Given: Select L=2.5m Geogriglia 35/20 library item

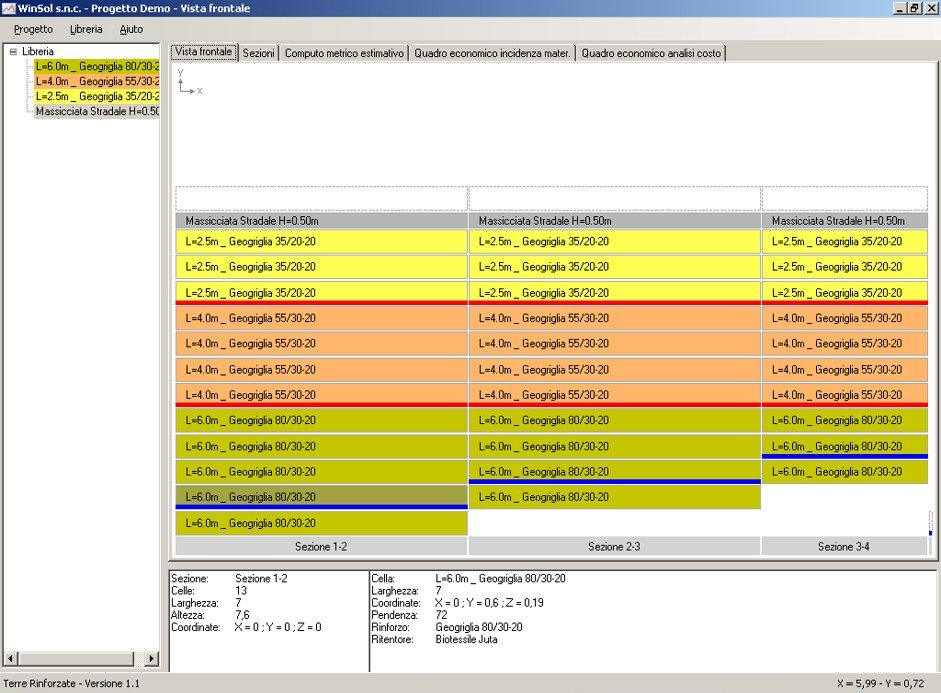Looking at the screenshot, I should tap(97, 96).
